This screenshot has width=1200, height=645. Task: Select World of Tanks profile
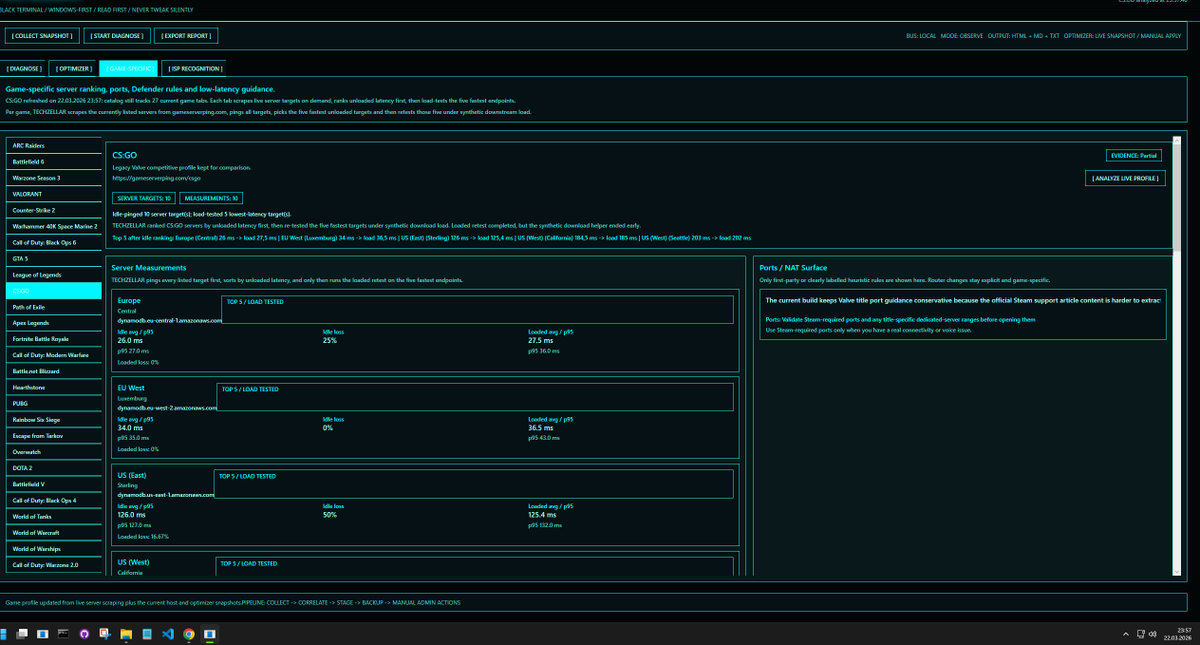pos(54,517)
